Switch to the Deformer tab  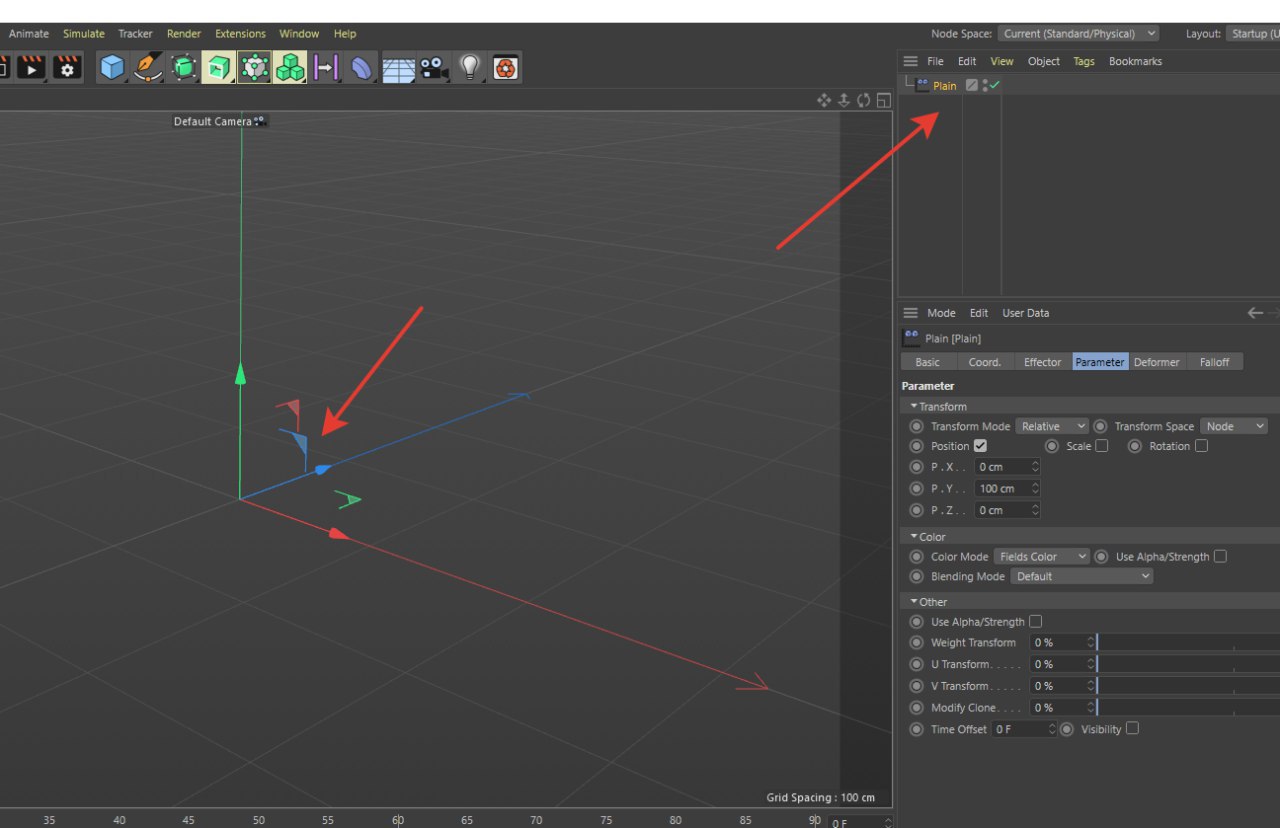(1157, 362)
